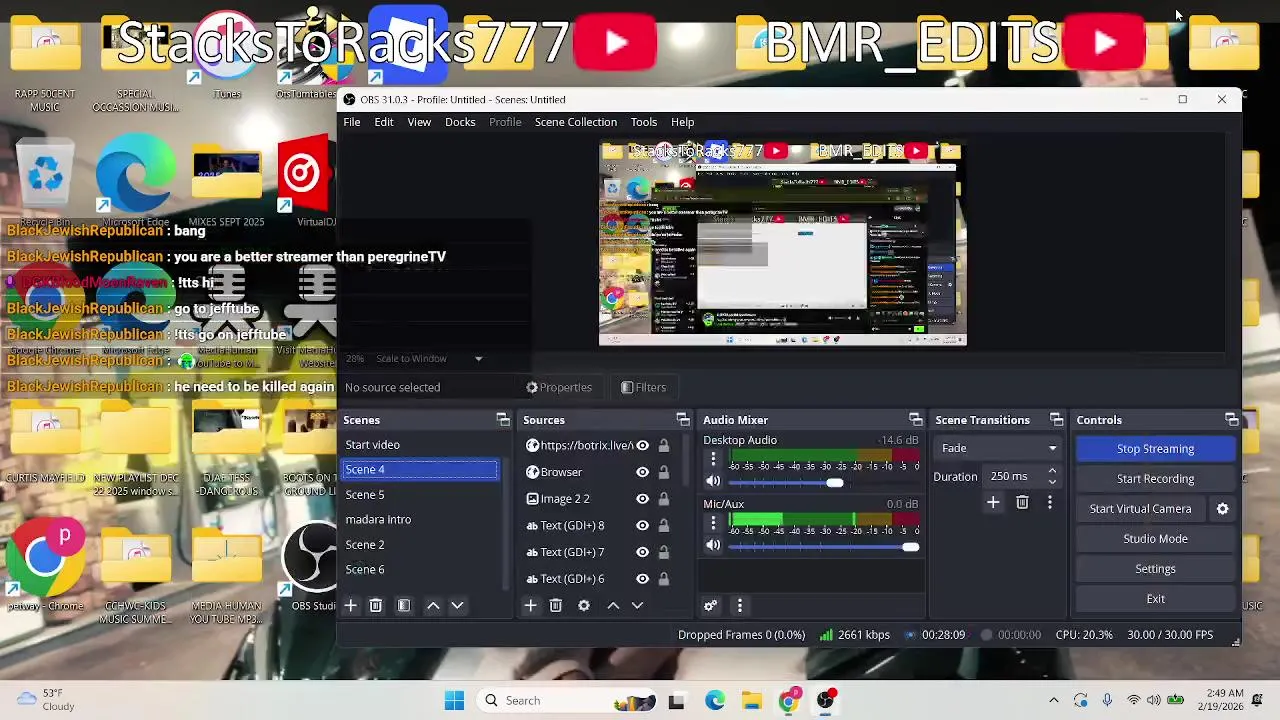The height and width of the screenshot is (720, 1280).
Task: Hide the Image 2 2 source
Action: [643, 499]
